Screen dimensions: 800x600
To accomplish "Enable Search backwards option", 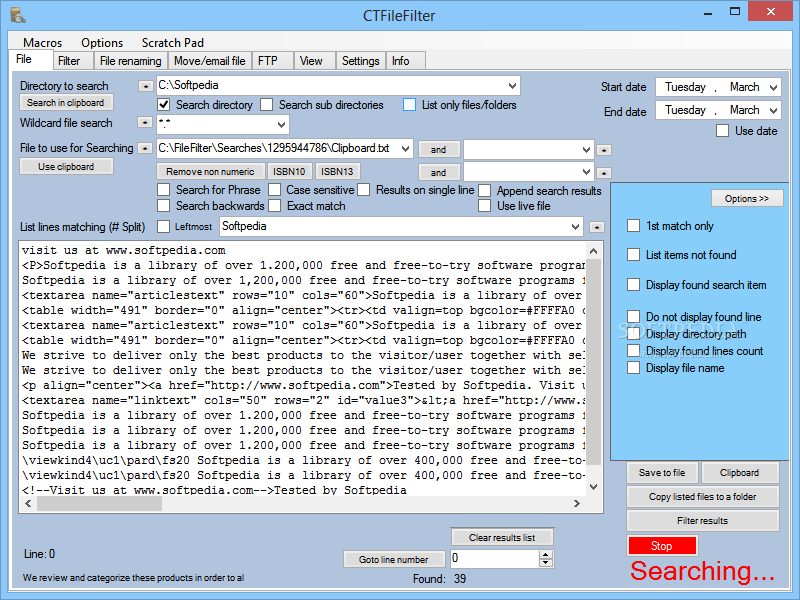I will pos(164,206).
